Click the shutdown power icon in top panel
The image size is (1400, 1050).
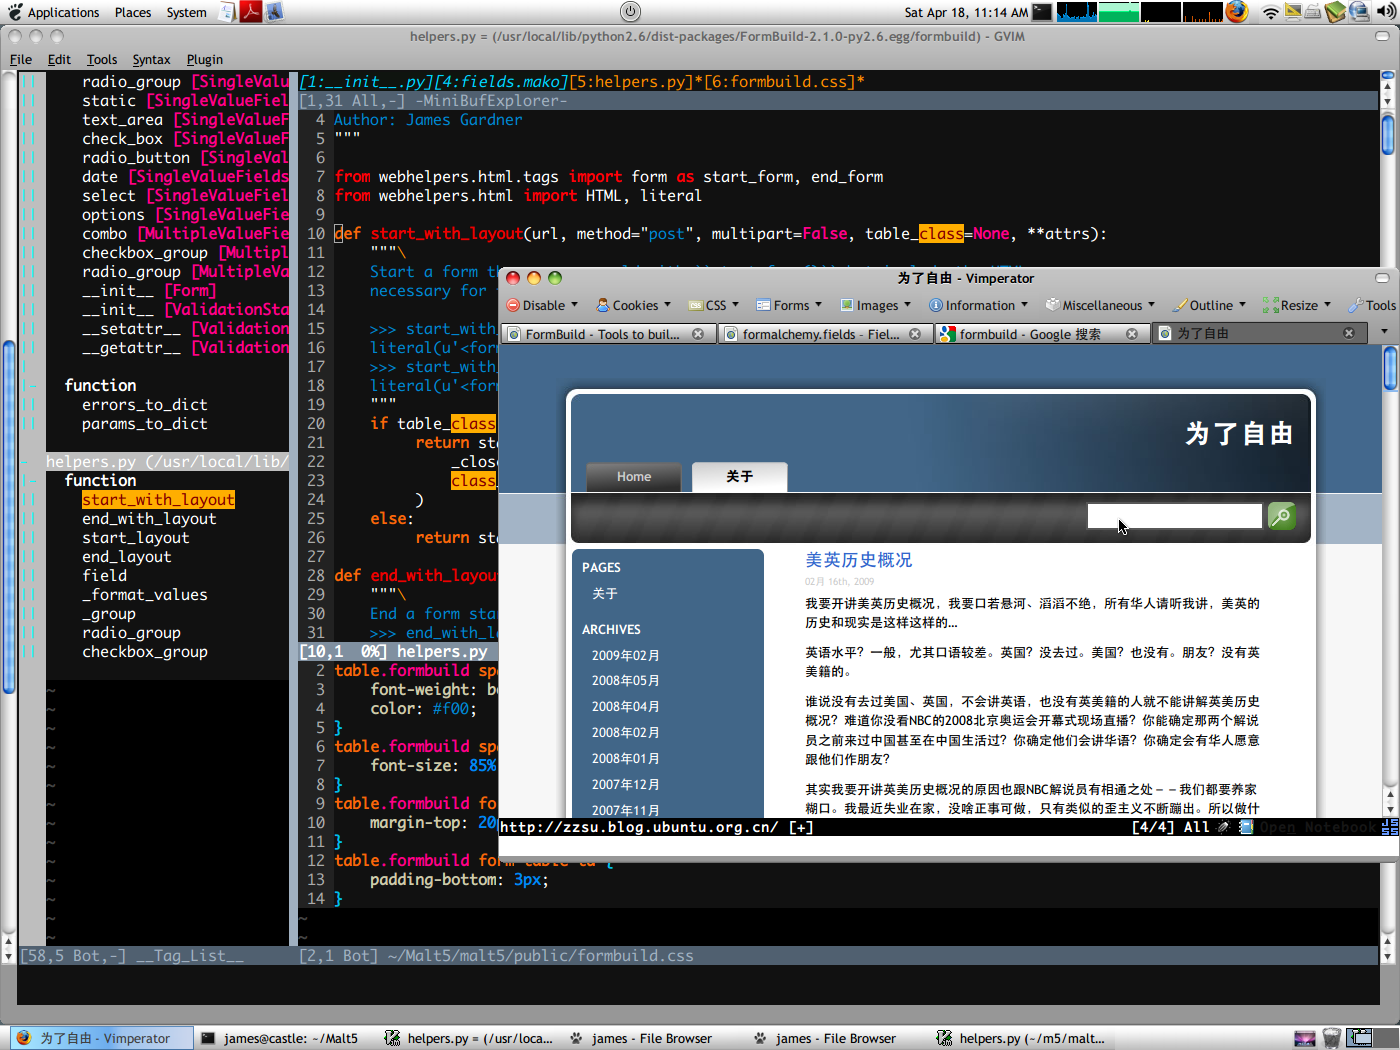tap(630, 12)
